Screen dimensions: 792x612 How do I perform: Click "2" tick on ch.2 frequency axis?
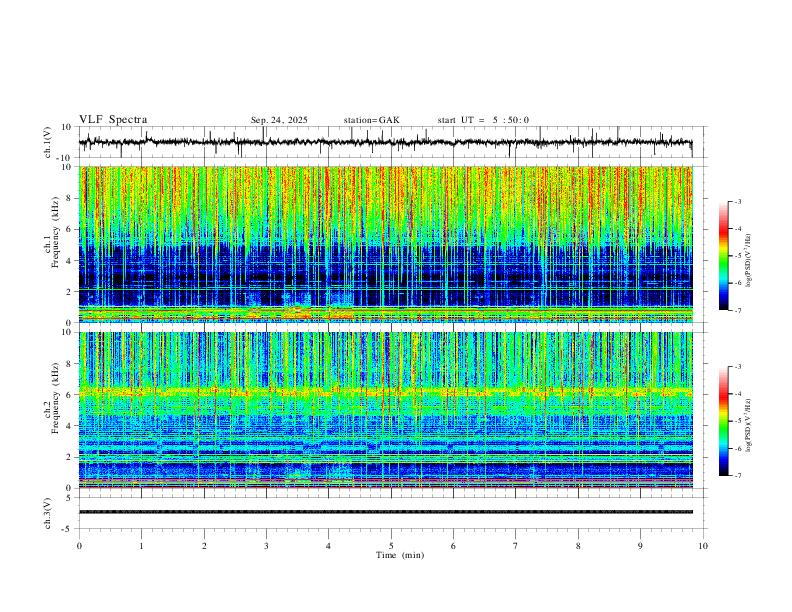(69, 457)
